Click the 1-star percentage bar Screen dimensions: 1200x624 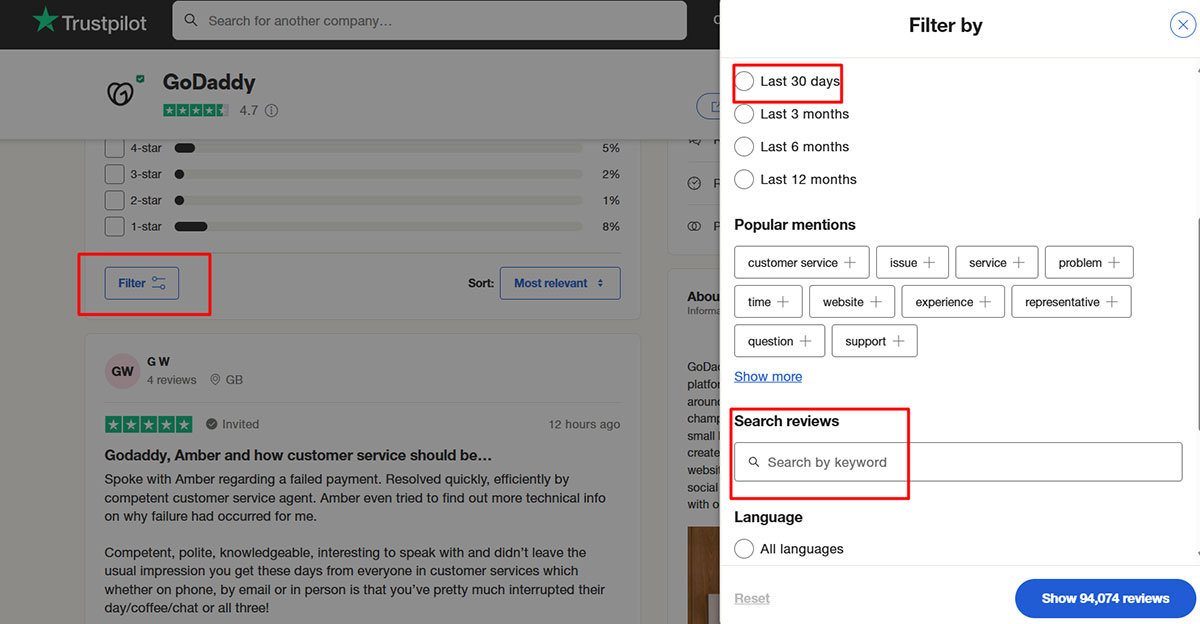pos(378,227)
